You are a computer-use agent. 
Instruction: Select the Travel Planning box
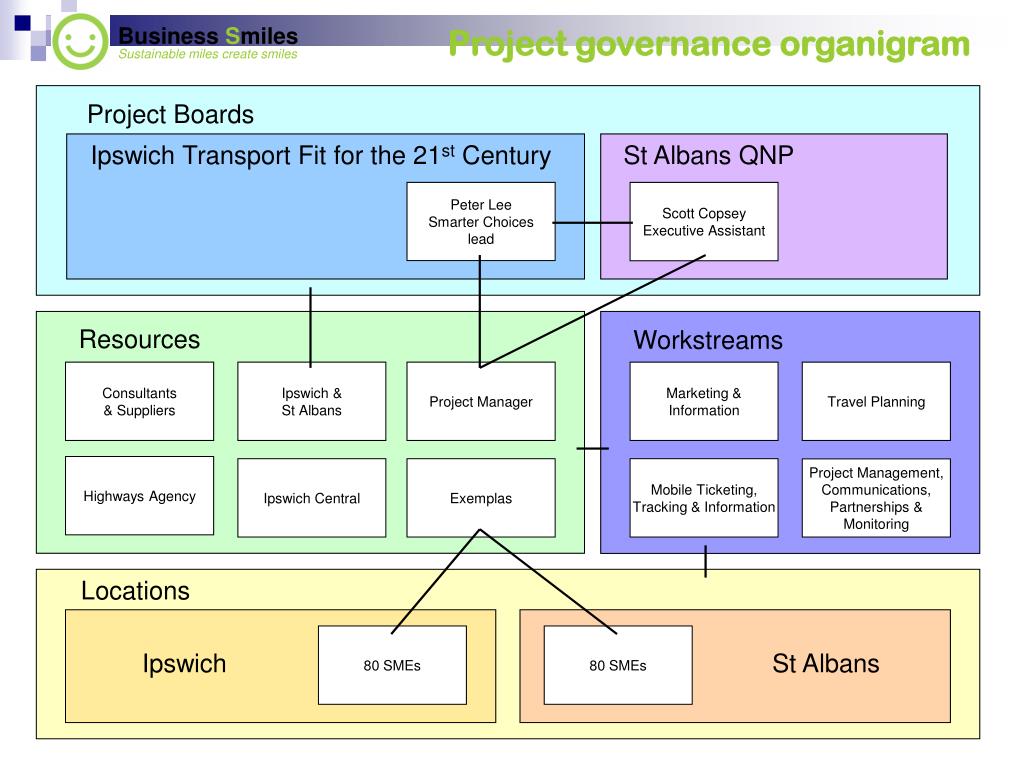tap(876, 402)
